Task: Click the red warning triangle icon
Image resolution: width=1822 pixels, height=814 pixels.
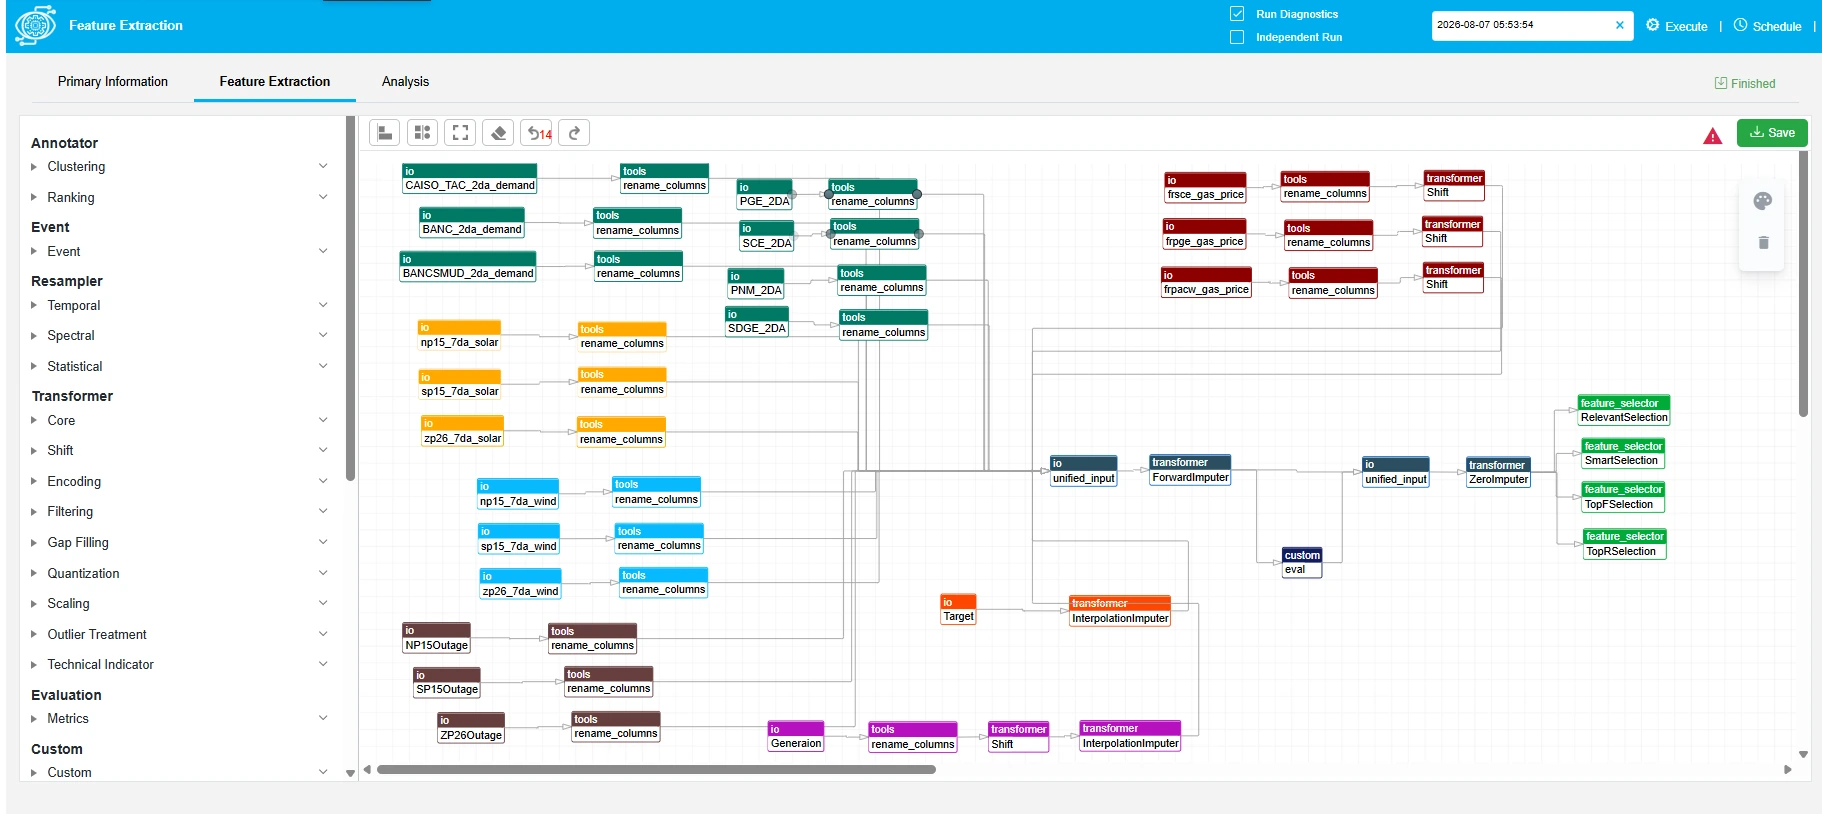Action: point(1713,136)
